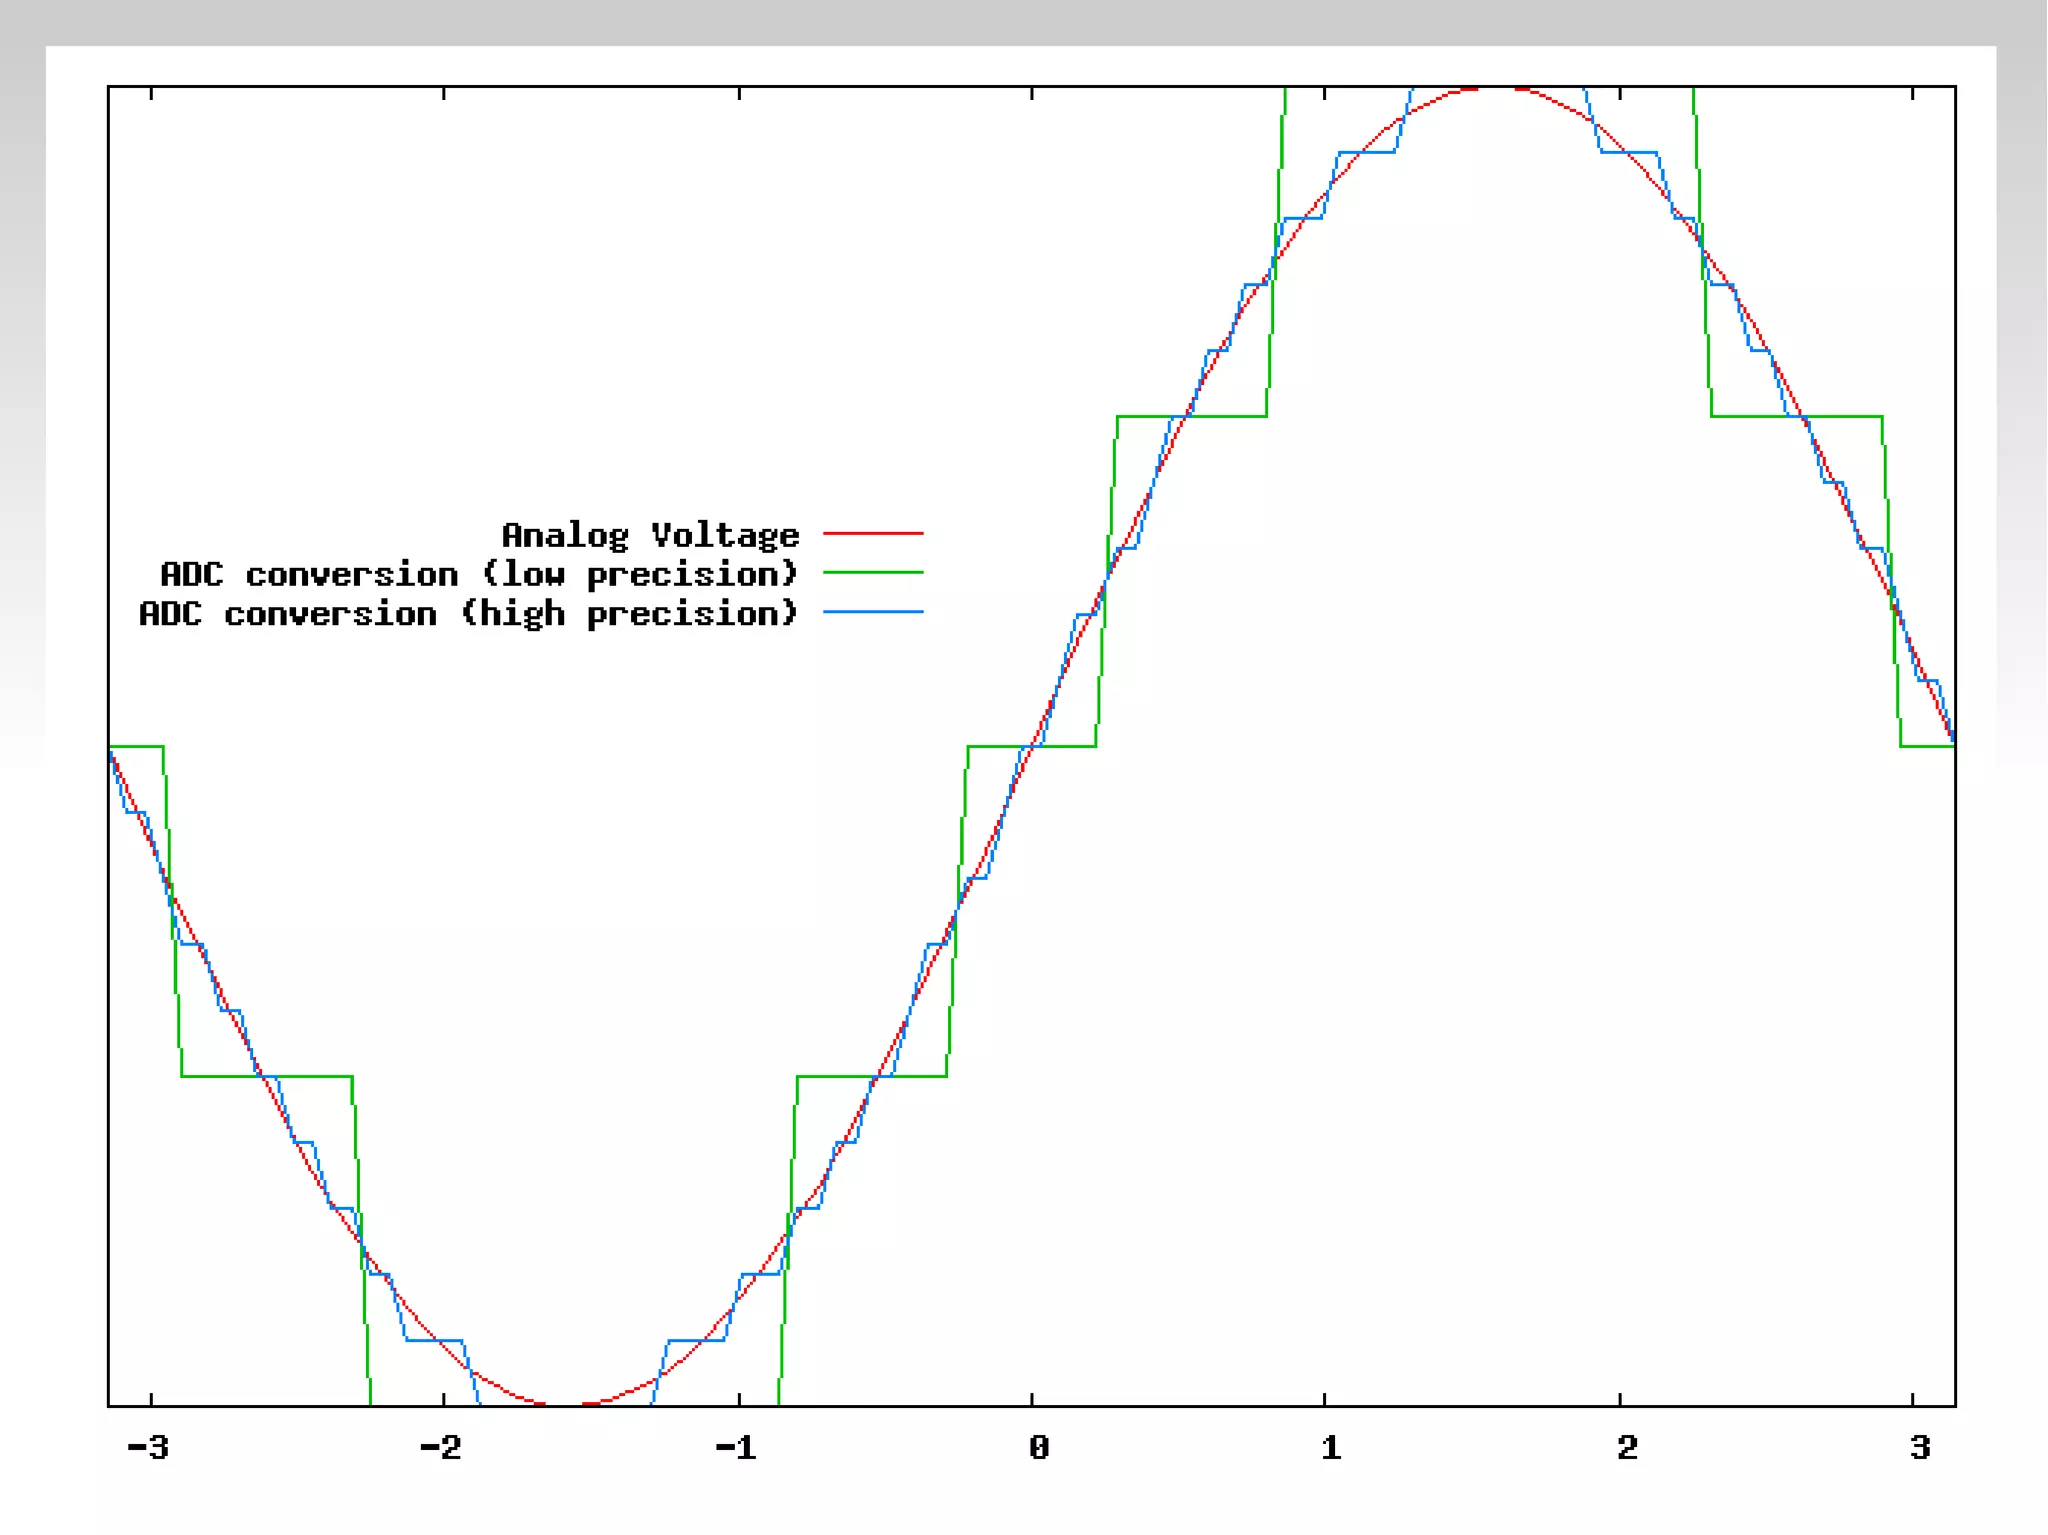Click the x-axis label "-2"
Image resolution: width=2048 pixels, height=1535 pixels.
(x=441, y=1447)
